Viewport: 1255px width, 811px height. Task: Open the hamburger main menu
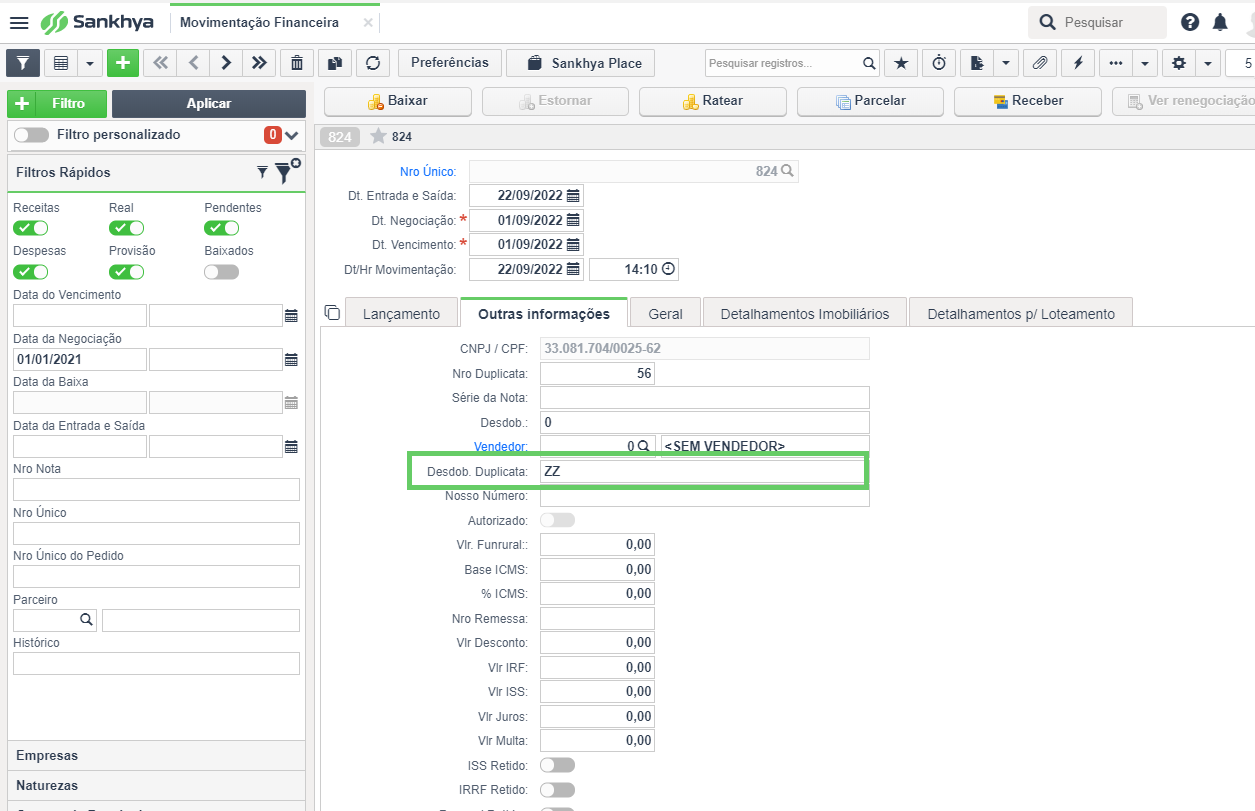tap(18, 22)
